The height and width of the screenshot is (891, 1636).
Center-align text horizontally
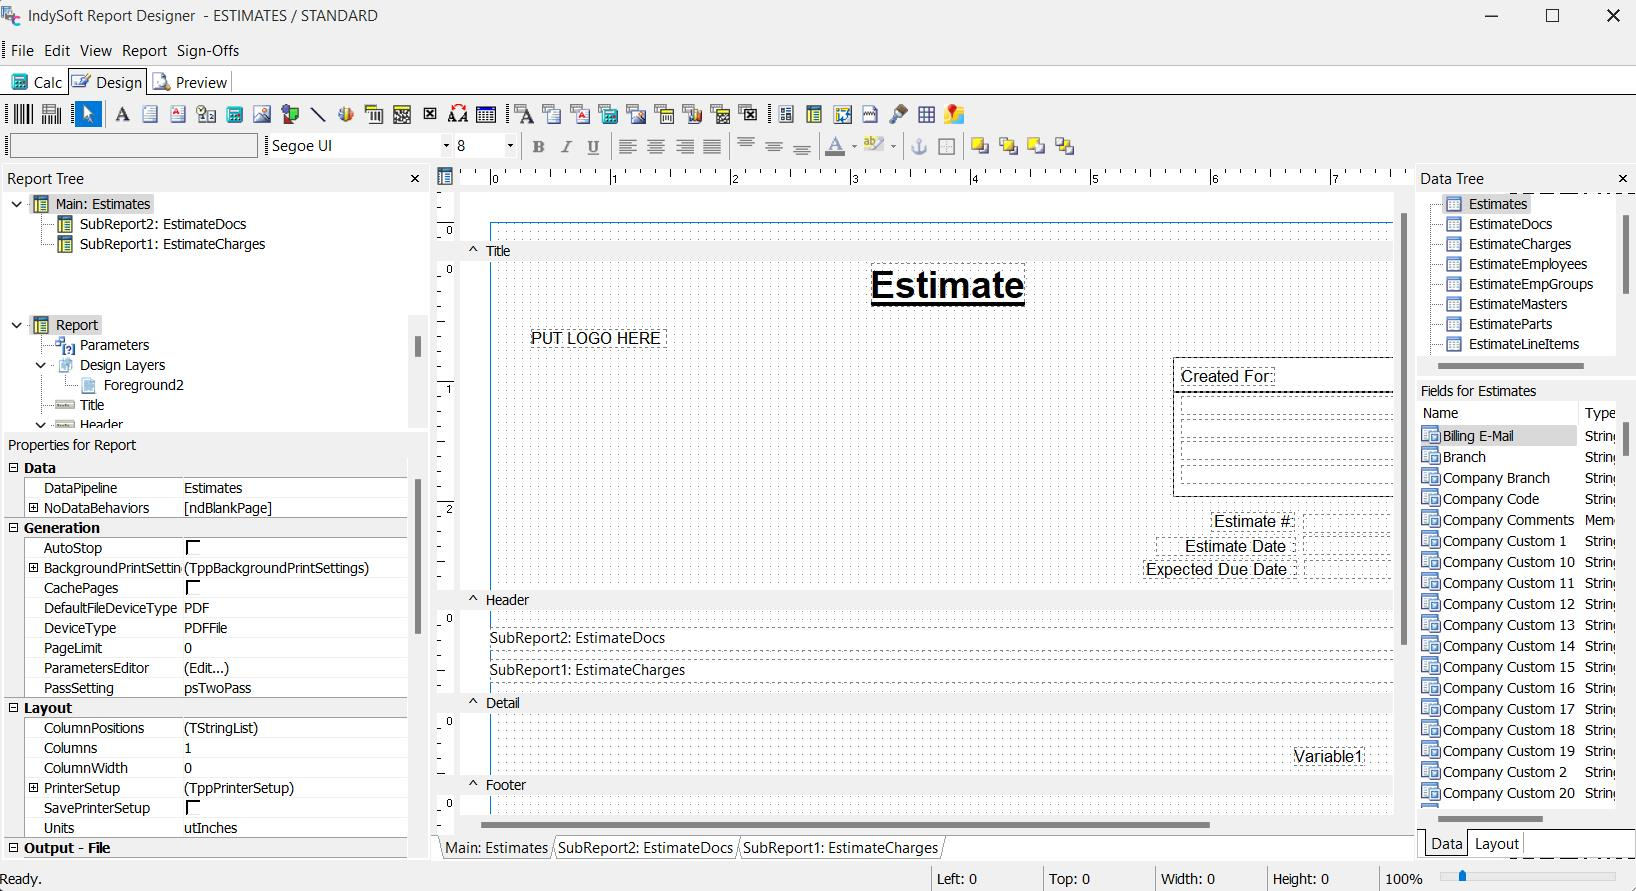point(656,147)
